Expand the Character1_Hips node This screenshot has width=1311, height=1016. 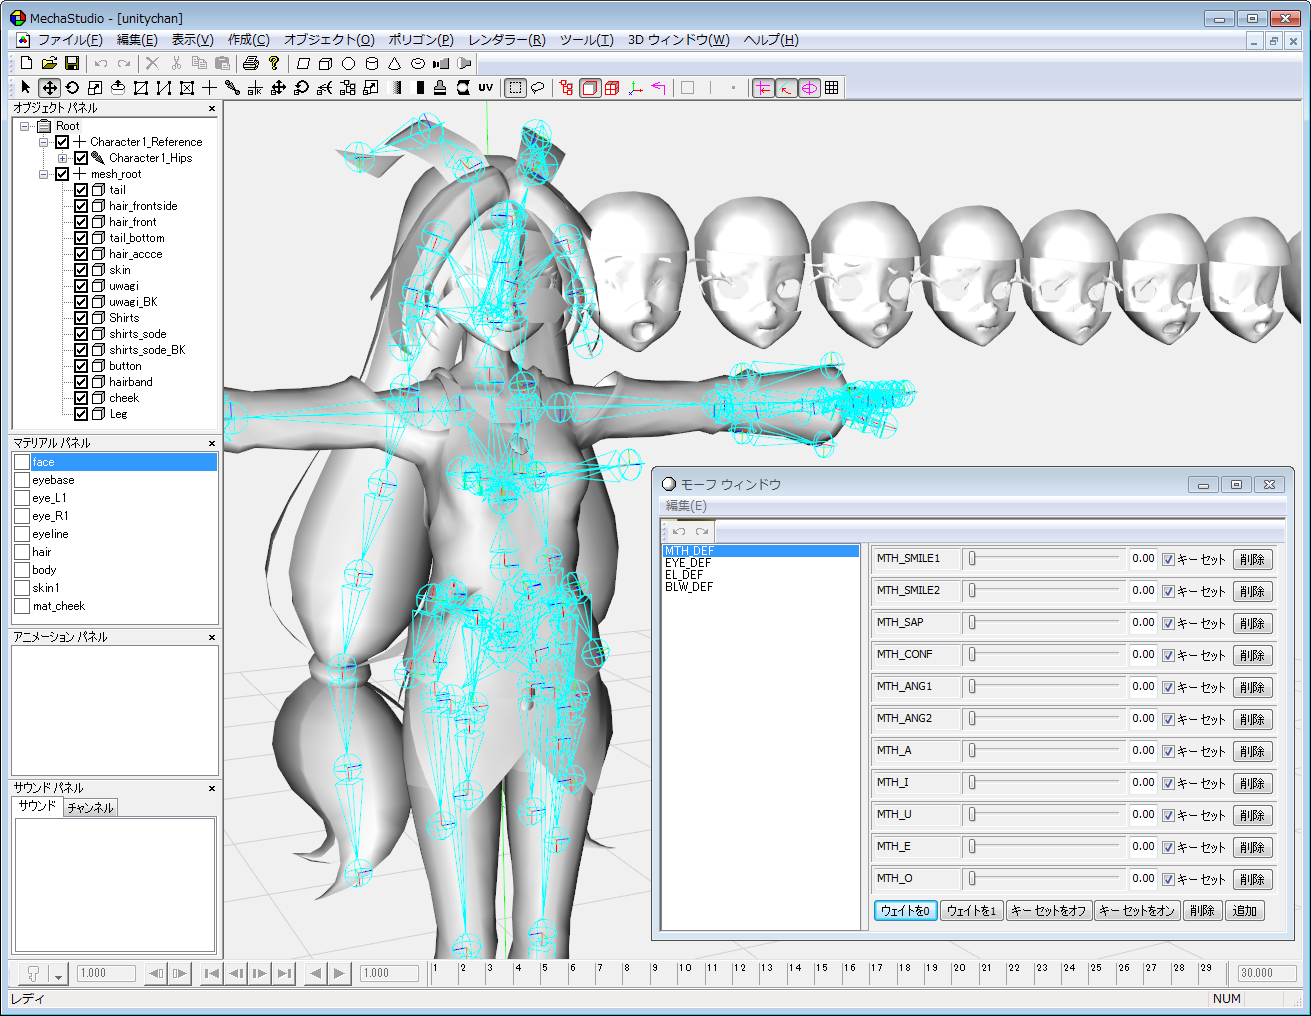coord(63,158)
